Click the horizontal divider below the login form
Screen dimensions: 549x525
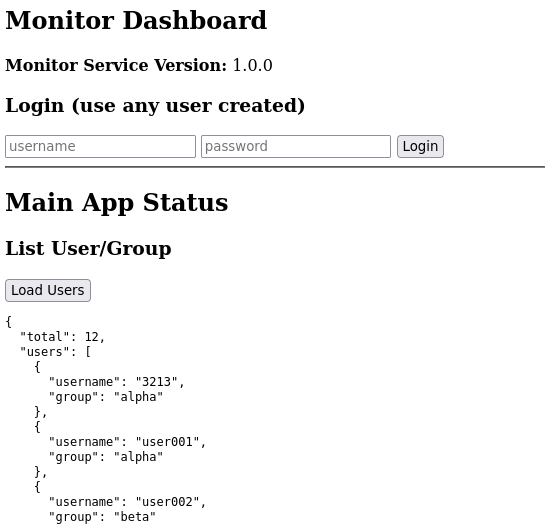tap(275, 167)
